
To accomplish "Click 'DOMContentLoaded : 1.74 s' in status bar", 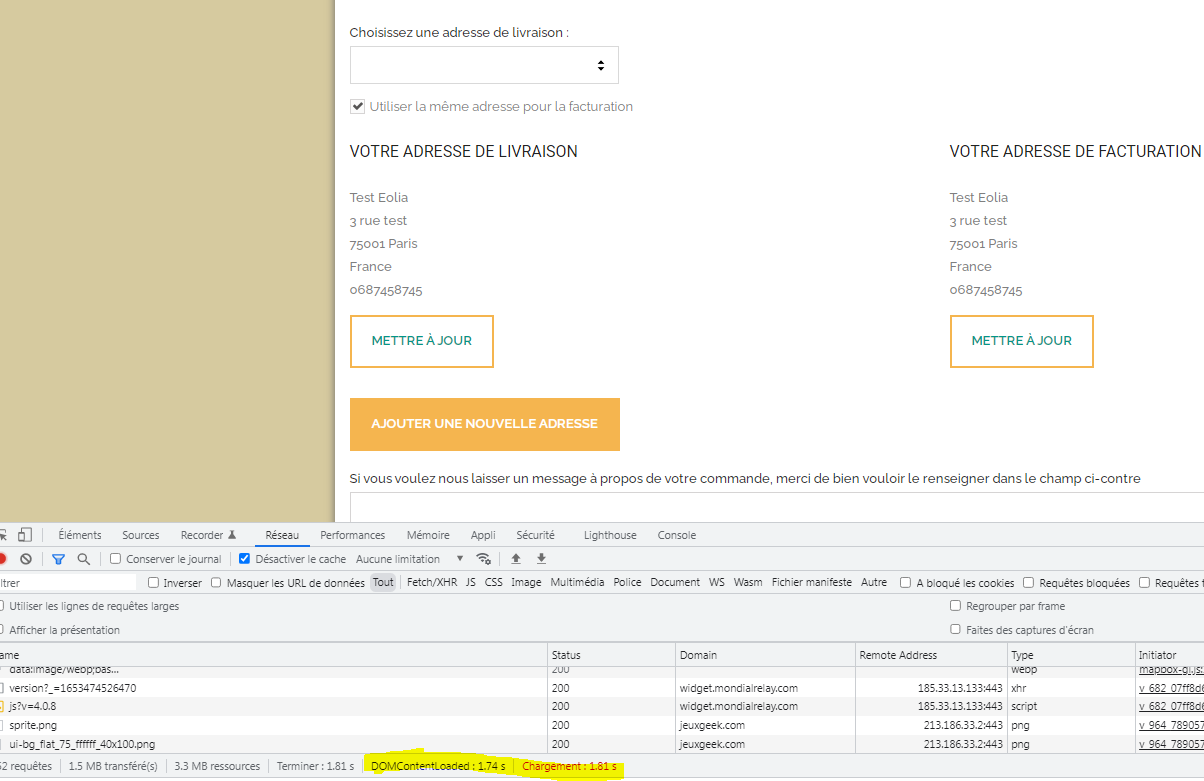I will pos(438,766).
